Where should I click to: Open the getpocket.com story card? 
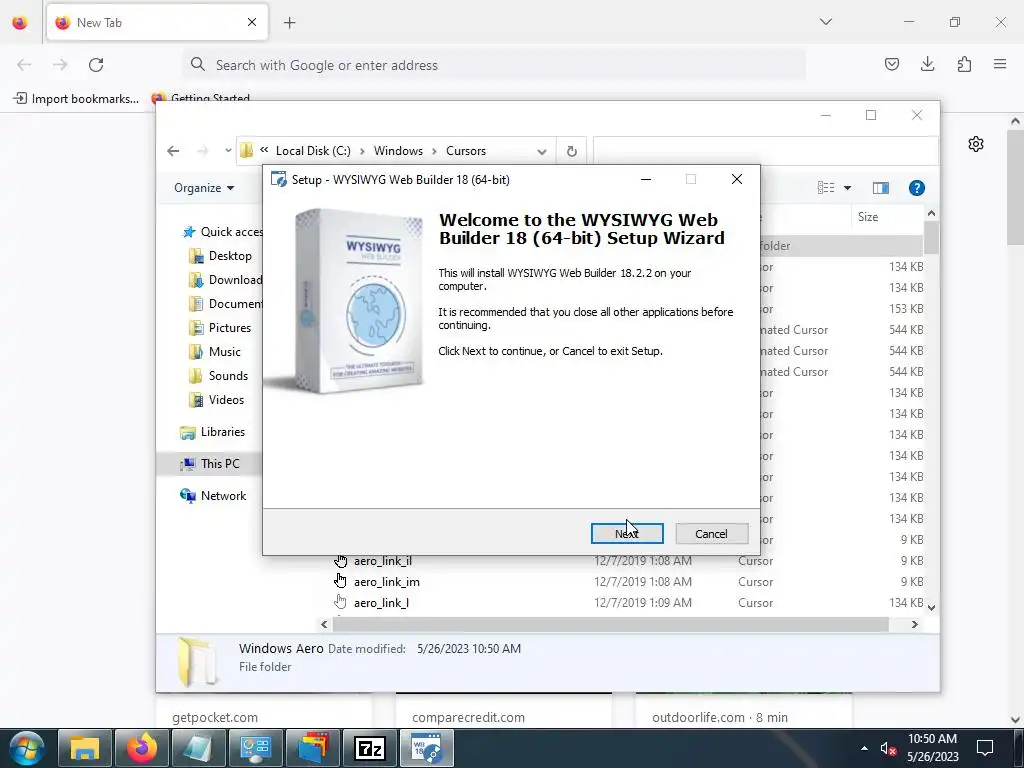pos(264,711)
